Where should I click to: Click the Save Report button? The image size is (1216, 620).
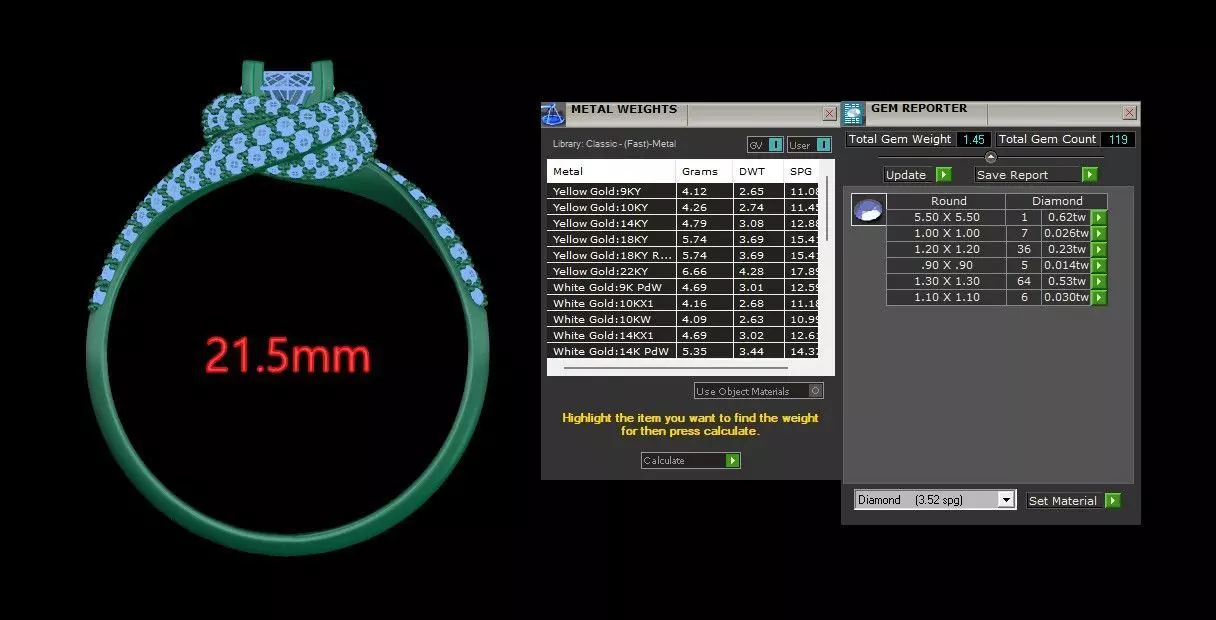(1036, 174)
